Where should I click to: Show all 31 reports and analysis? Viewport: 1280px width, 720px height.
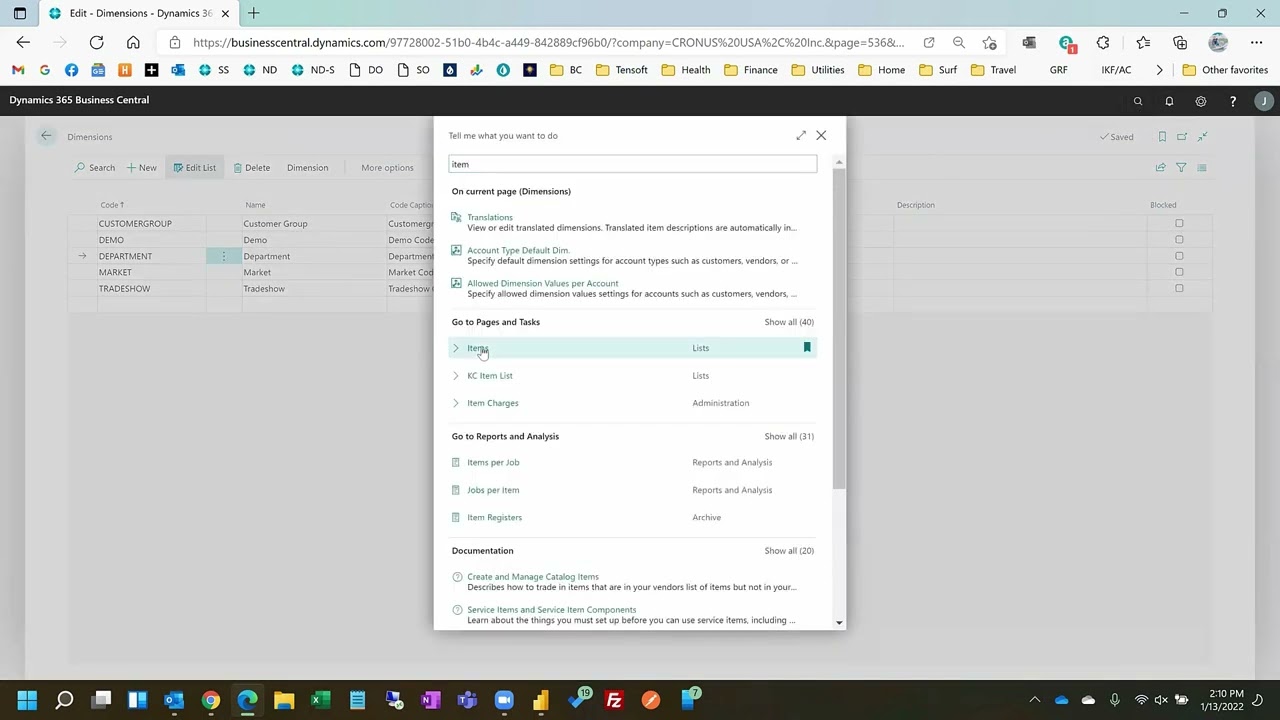click(789, 436)
